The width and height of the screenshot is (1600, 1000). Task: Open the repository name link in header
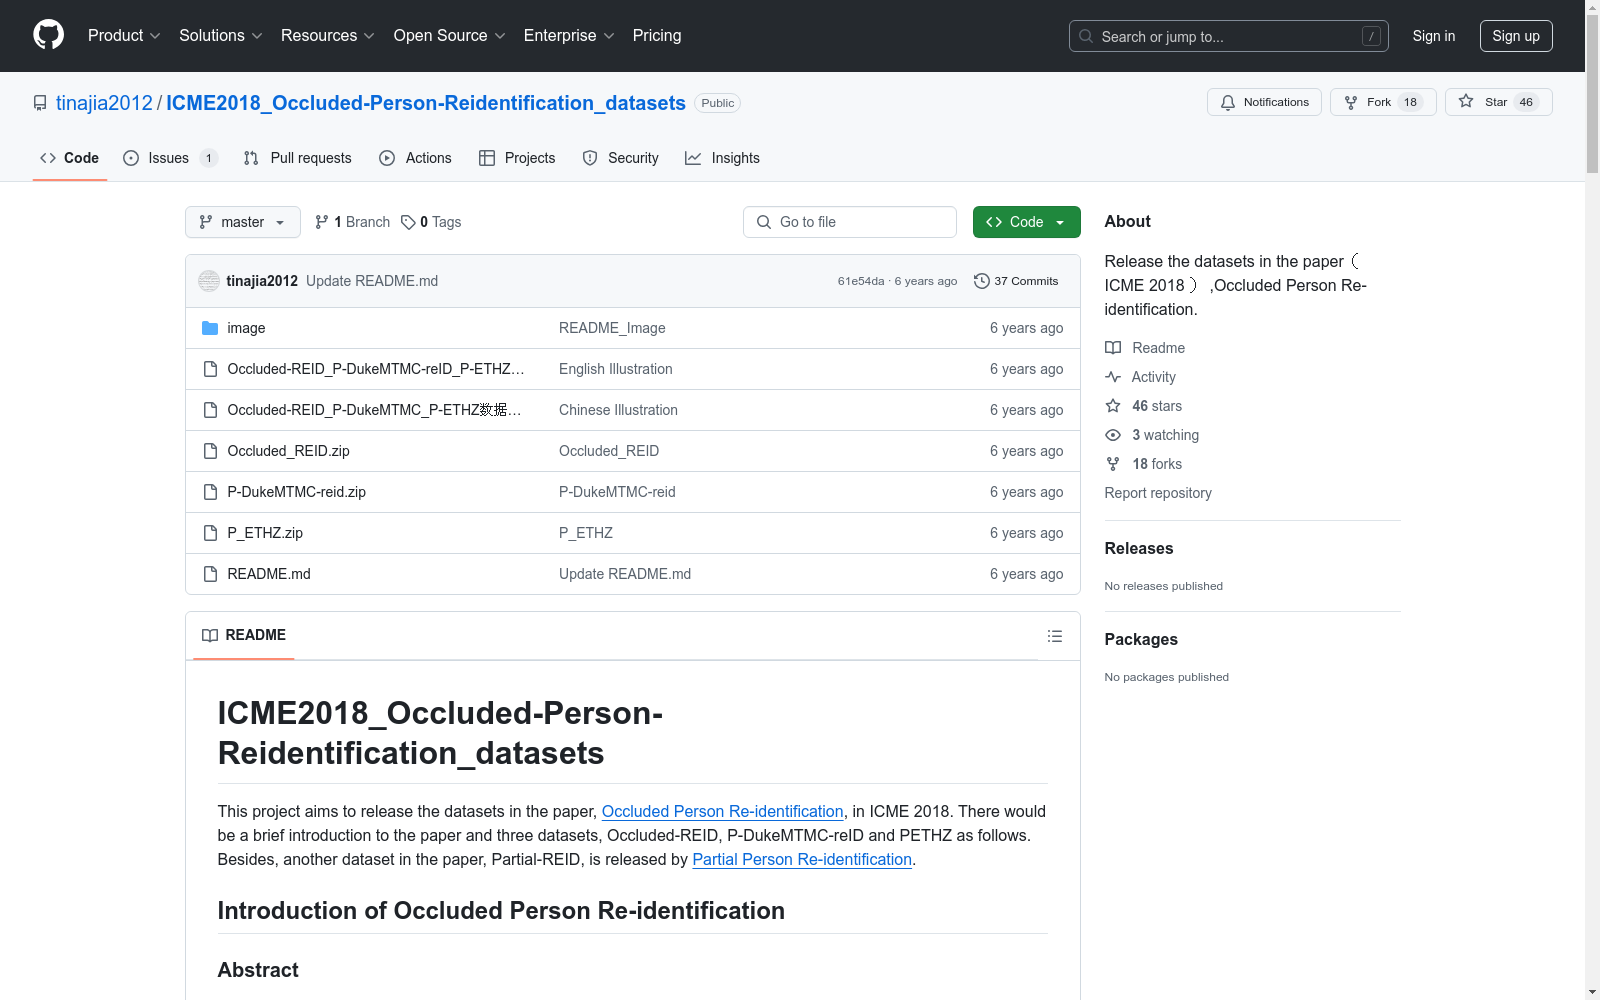(426, 103)
